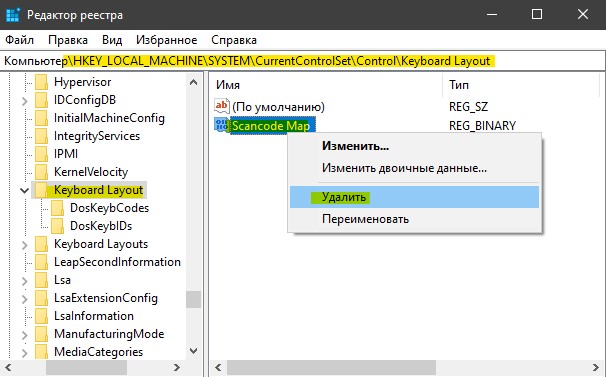606x377 pixels.
Task: Click the DosKeybCodes folder icon
Action: click(x=58, y=208)
